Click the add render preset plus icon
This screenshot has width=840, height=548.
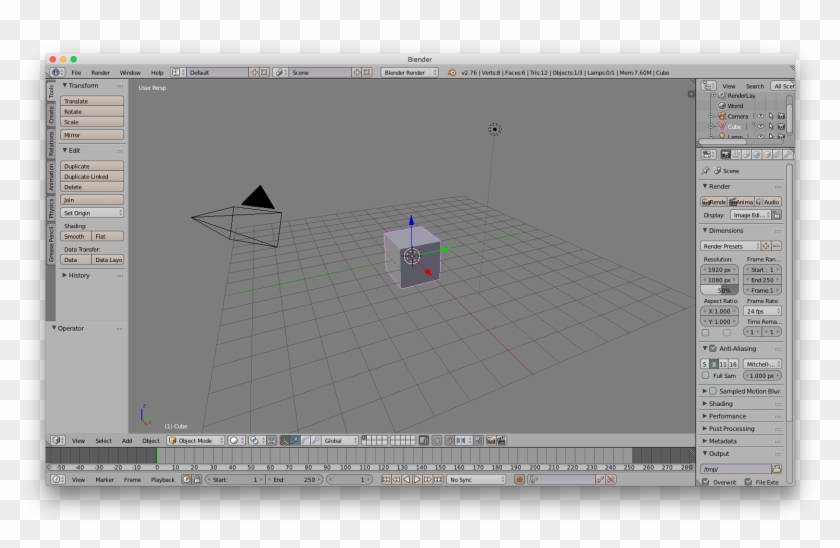tap(766, 246)
